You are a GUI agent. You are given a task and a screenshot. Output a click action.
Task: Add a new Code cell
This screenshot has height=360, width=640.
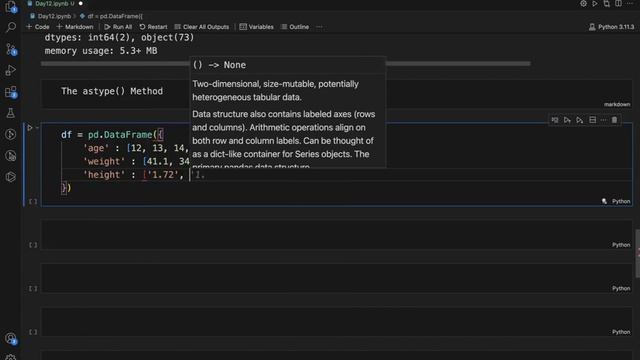coord(38,27)
